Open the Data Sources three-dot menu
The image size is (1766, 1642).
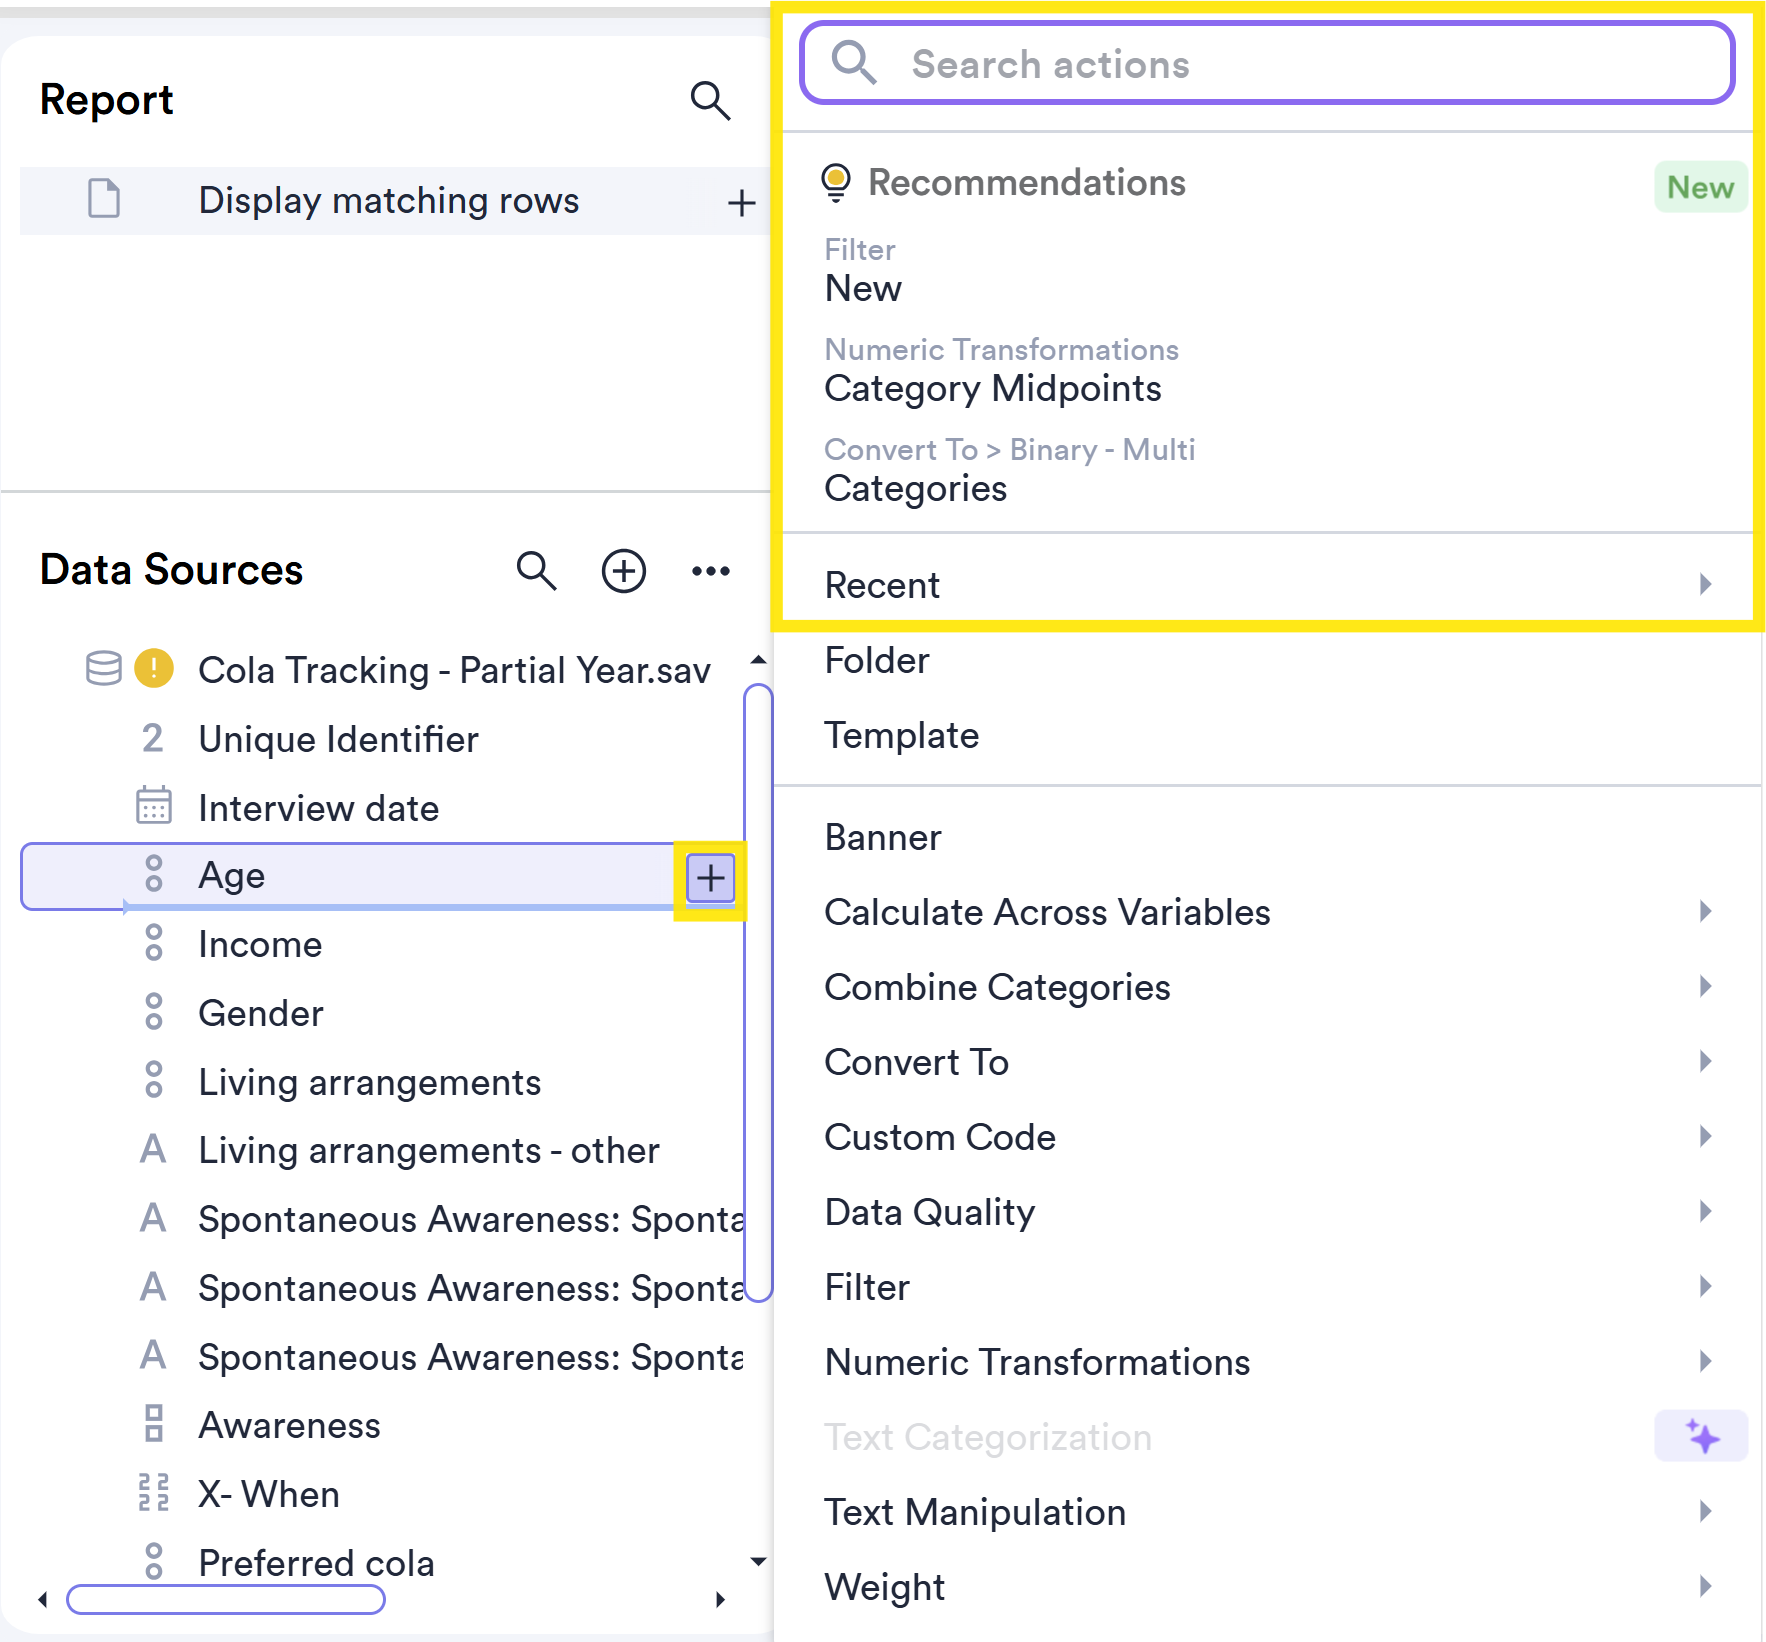(x=710, y=571)
